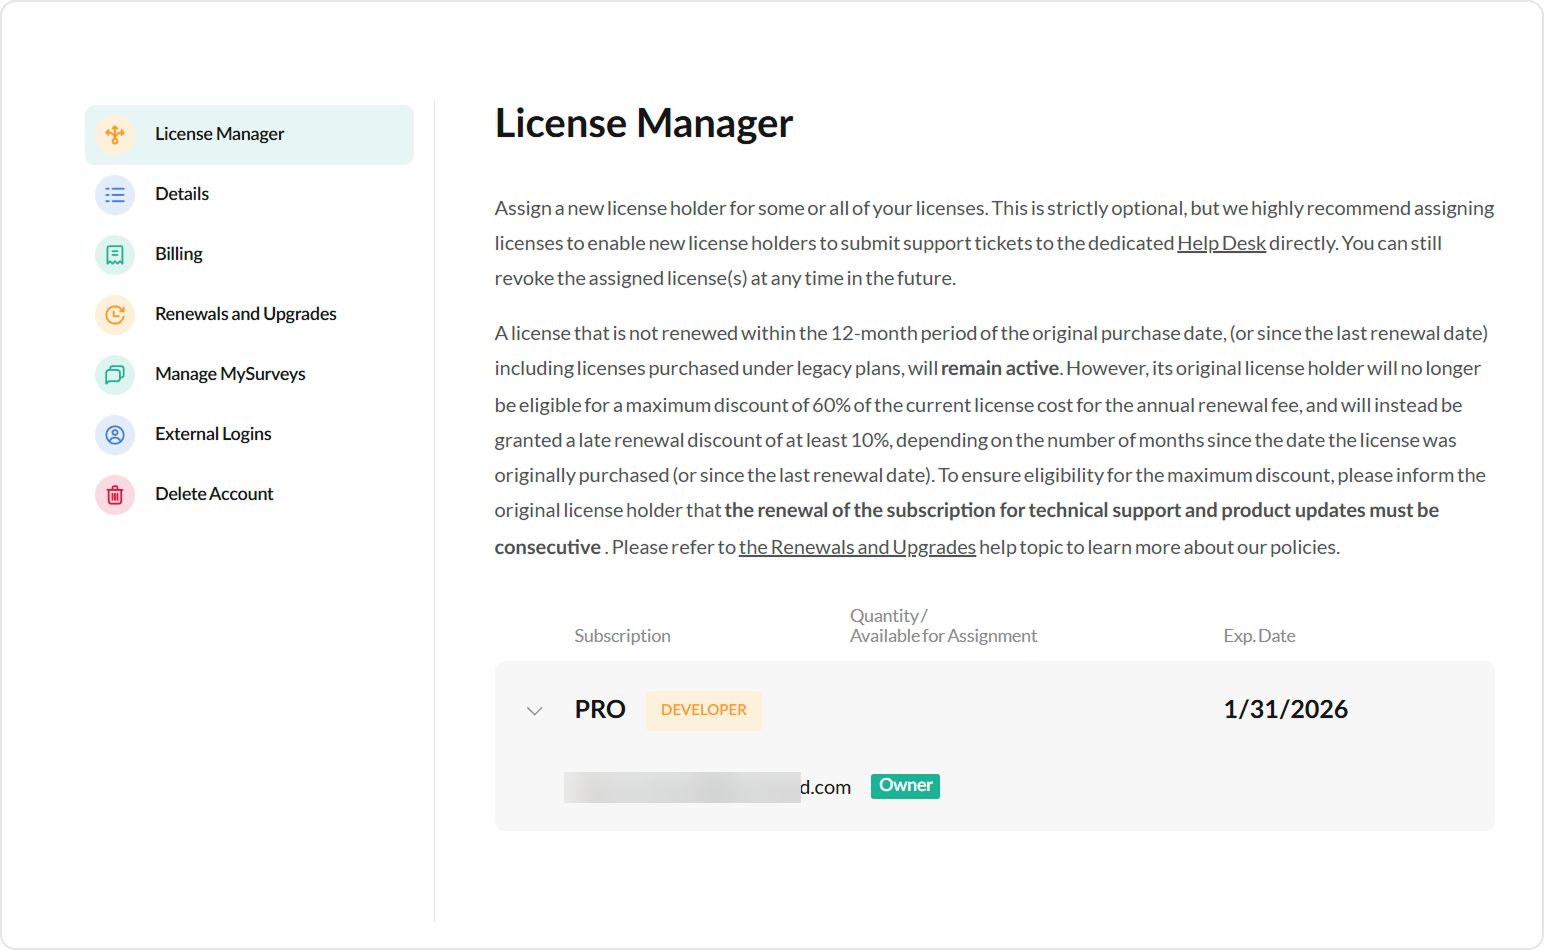Click the Details list icon

pos(115,194)
